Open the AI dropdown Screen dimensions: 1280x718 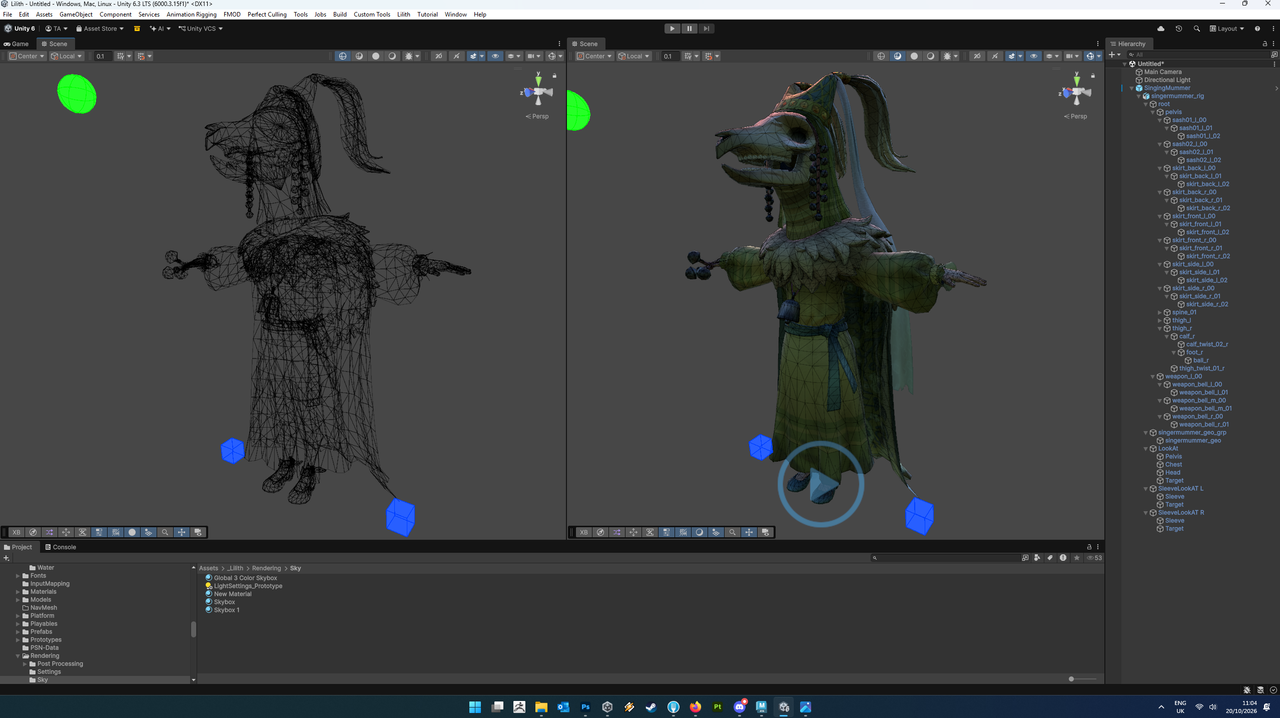click(x=160, y=29)
